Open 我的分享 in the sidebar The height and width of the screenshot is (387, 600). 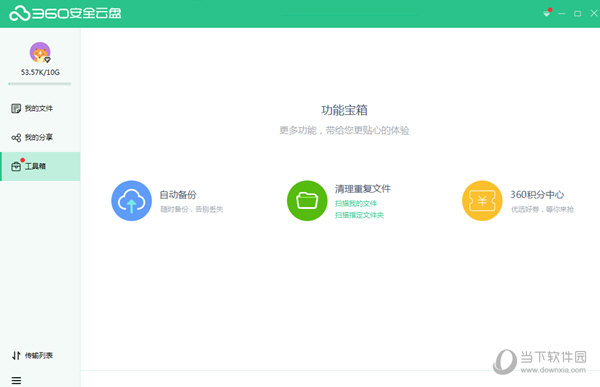coord(40,137)
